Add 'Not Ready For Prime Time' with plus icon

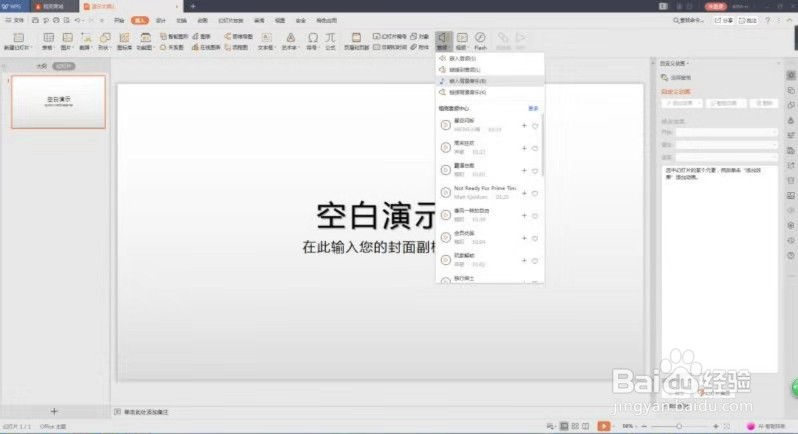click(524, 193)
